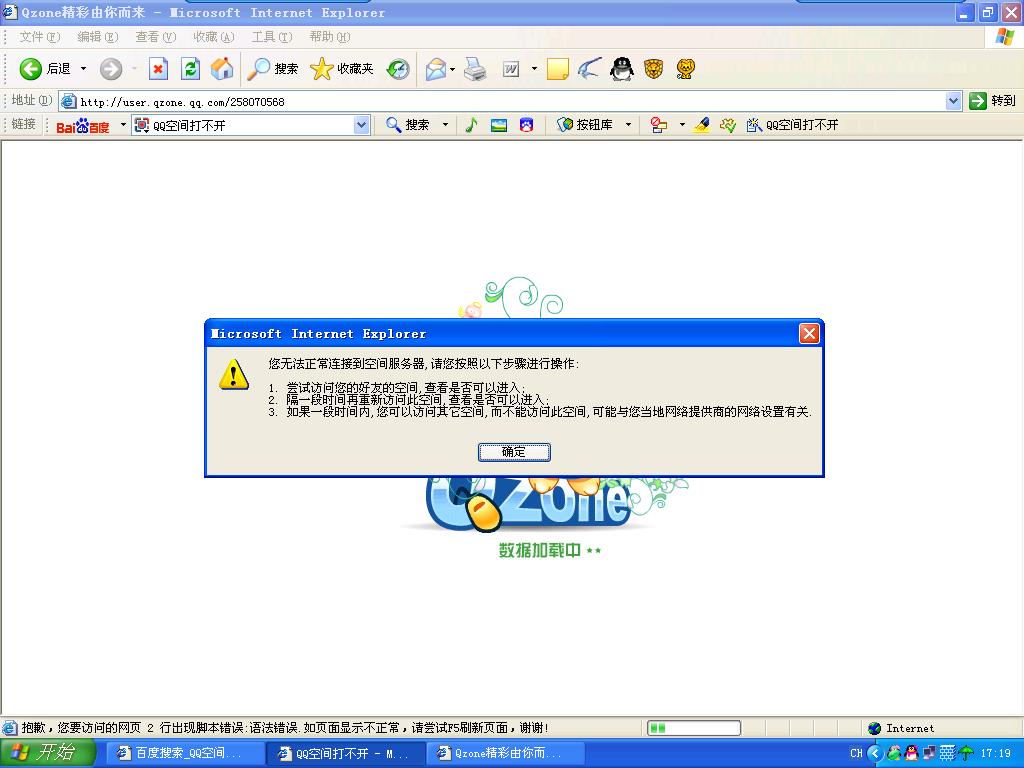Click the highlighter pen icon
Screen dimensions: 1024x768
click(x=702, y=125)
